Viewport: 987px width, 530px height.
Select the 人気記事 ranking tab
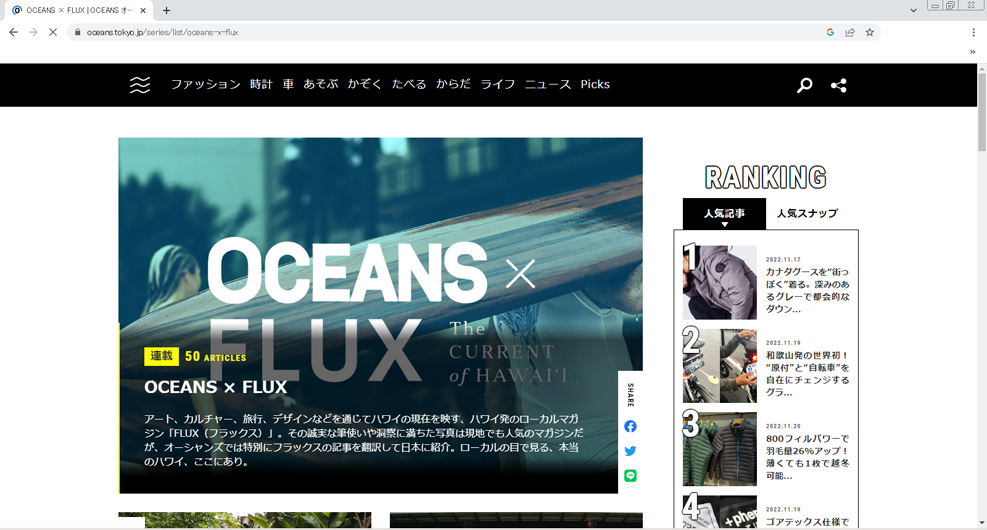click(x=725, y=214)
